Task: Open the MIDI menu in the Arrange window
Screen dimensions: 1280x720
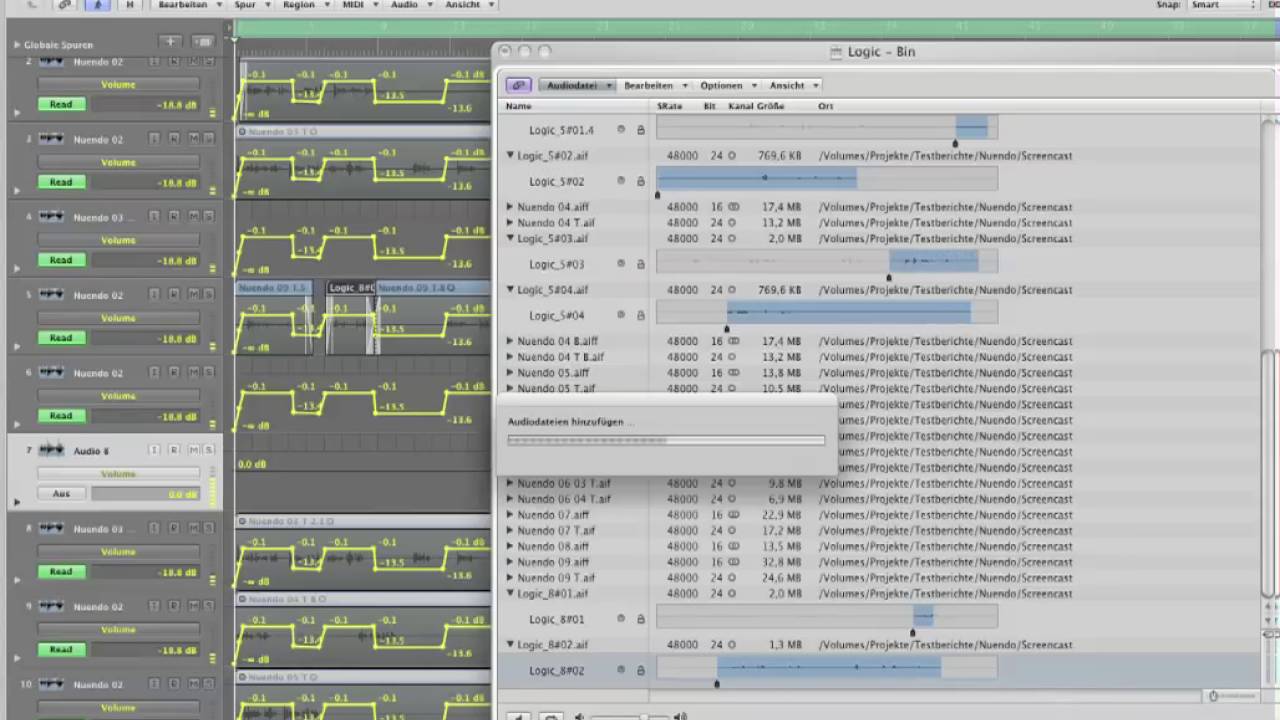Action: coord(358,5)
